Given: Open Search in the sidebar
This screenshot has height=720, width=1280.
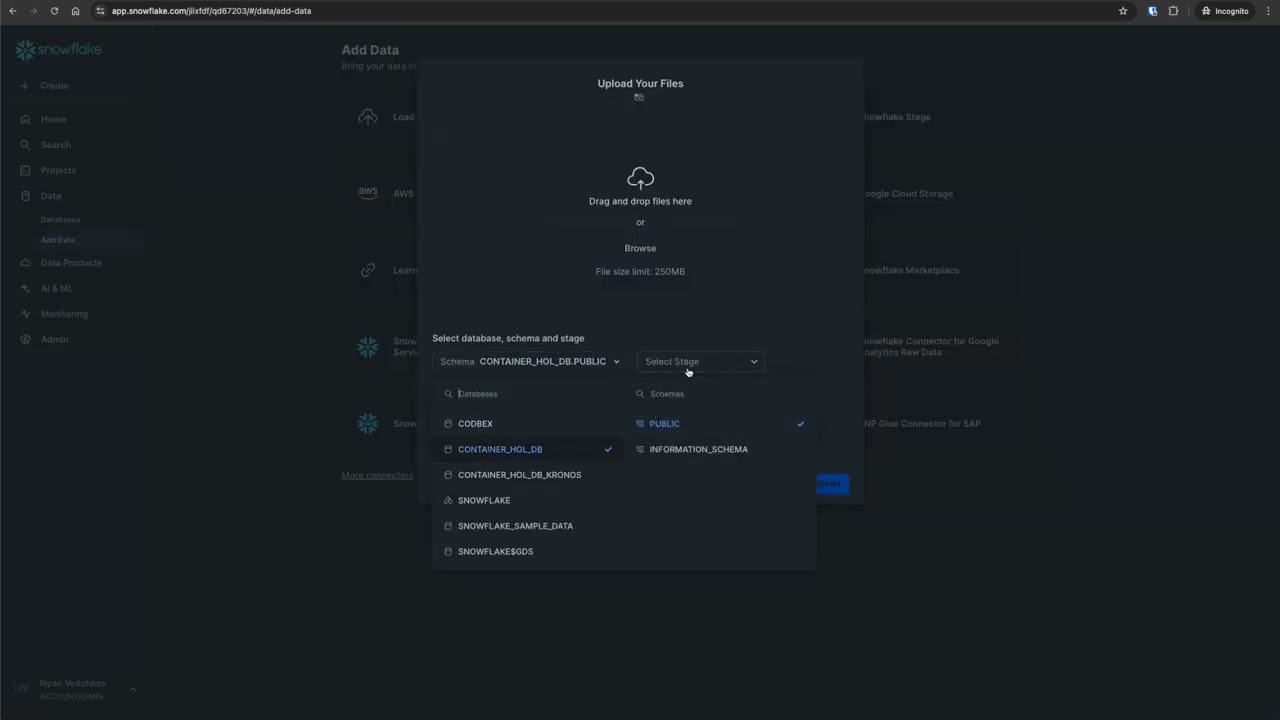Looking at the screenshot, I should (x=55, y=145).
